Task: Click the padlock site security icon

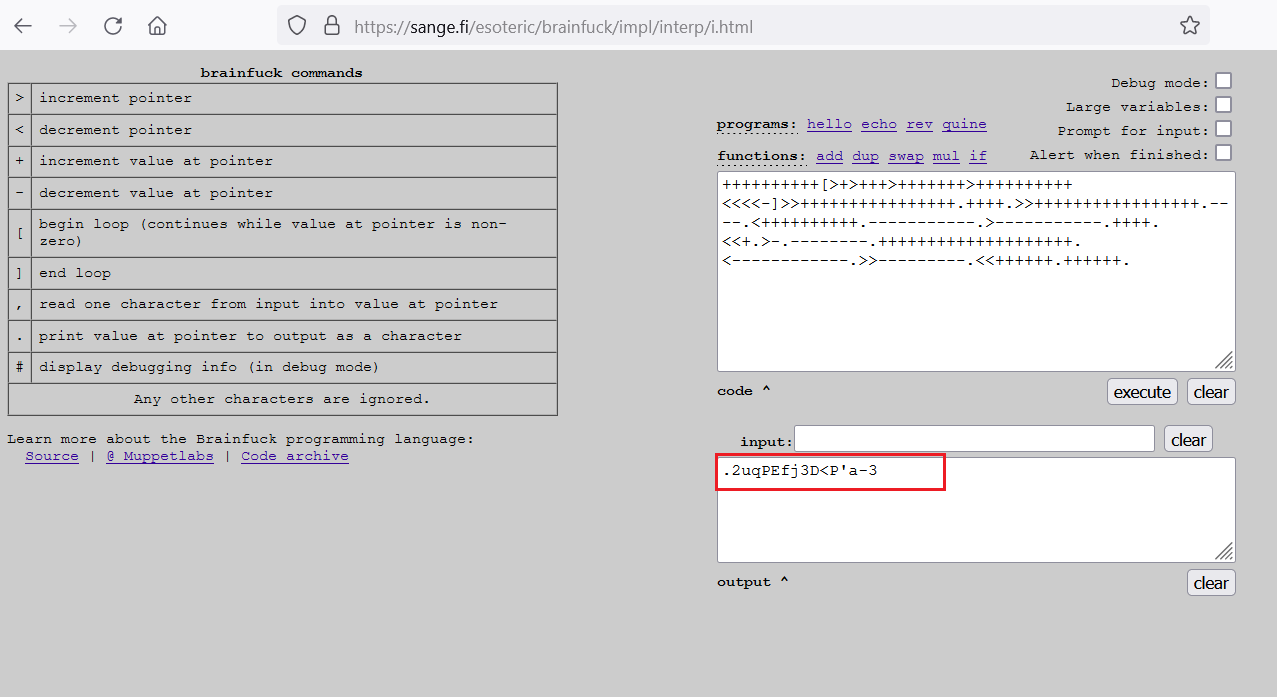Action: 332,26
